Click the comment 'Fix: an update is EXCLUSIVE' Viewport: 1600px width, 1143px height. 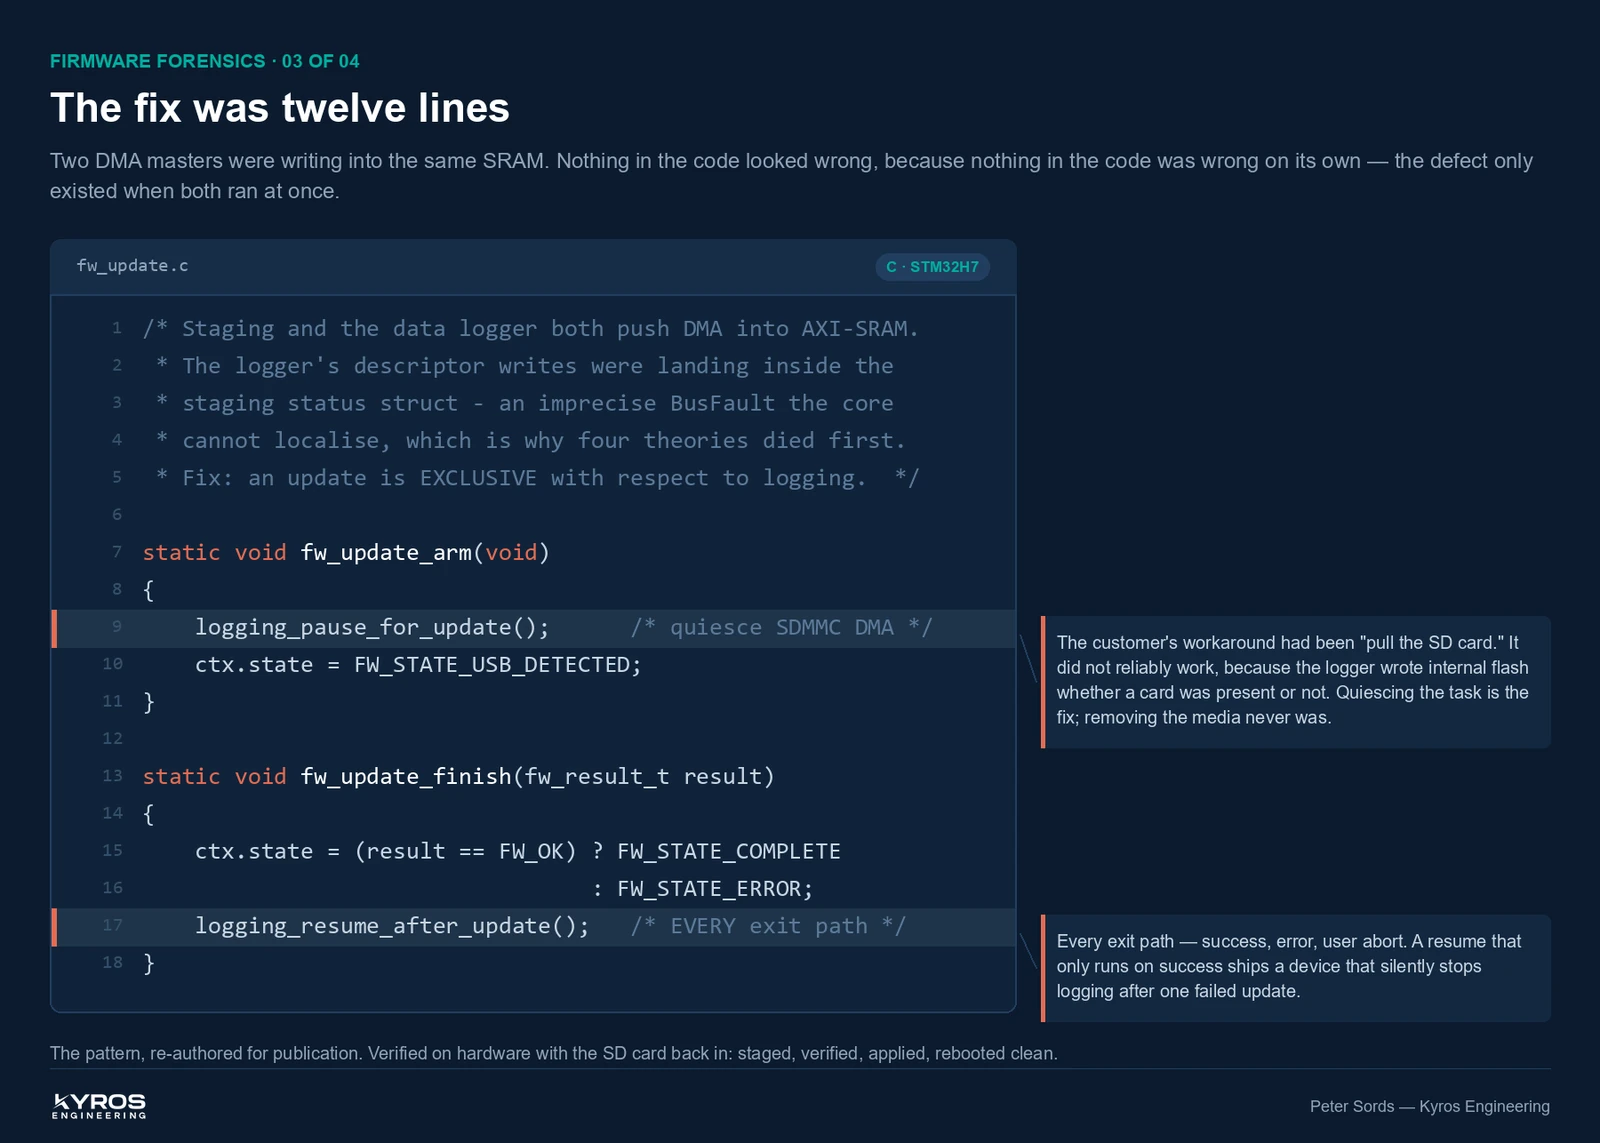[x=537, y=478]
